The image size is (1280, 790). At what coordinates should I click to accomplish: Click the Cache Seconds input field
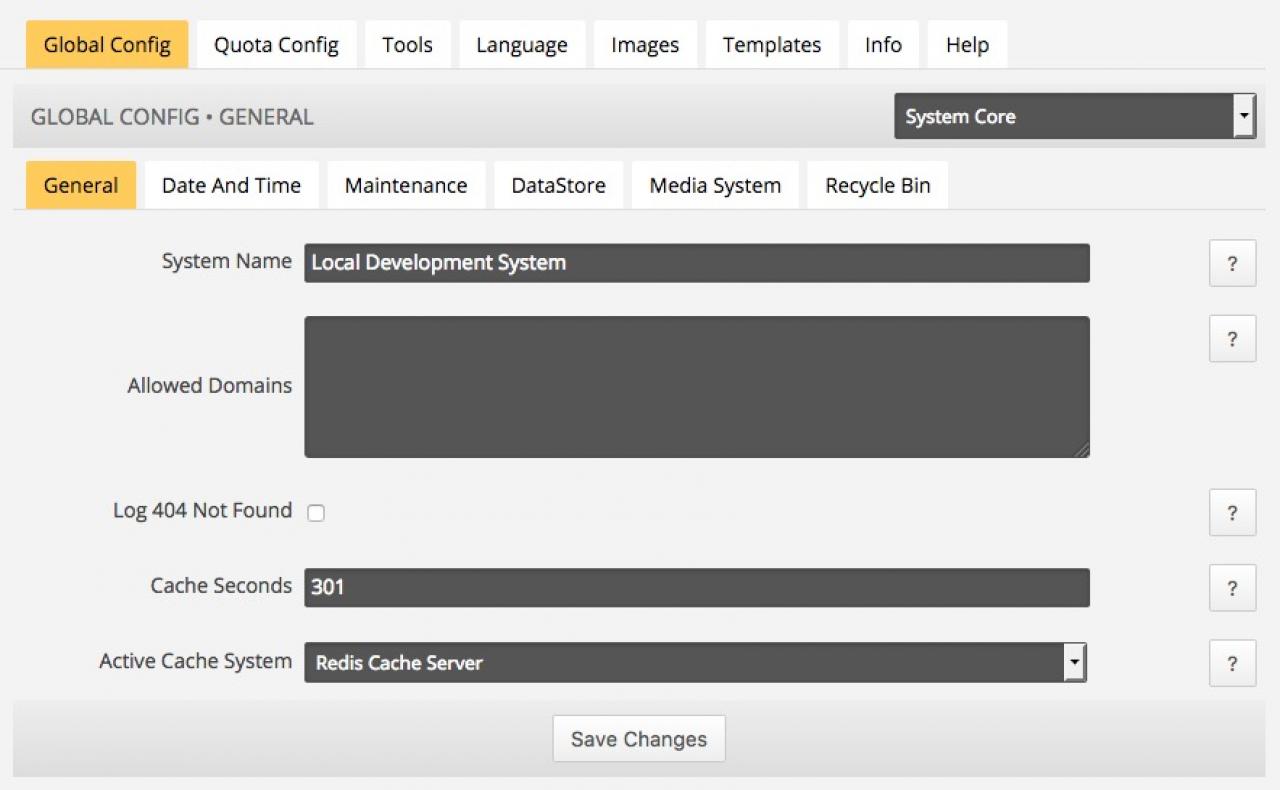coord(696,587)
